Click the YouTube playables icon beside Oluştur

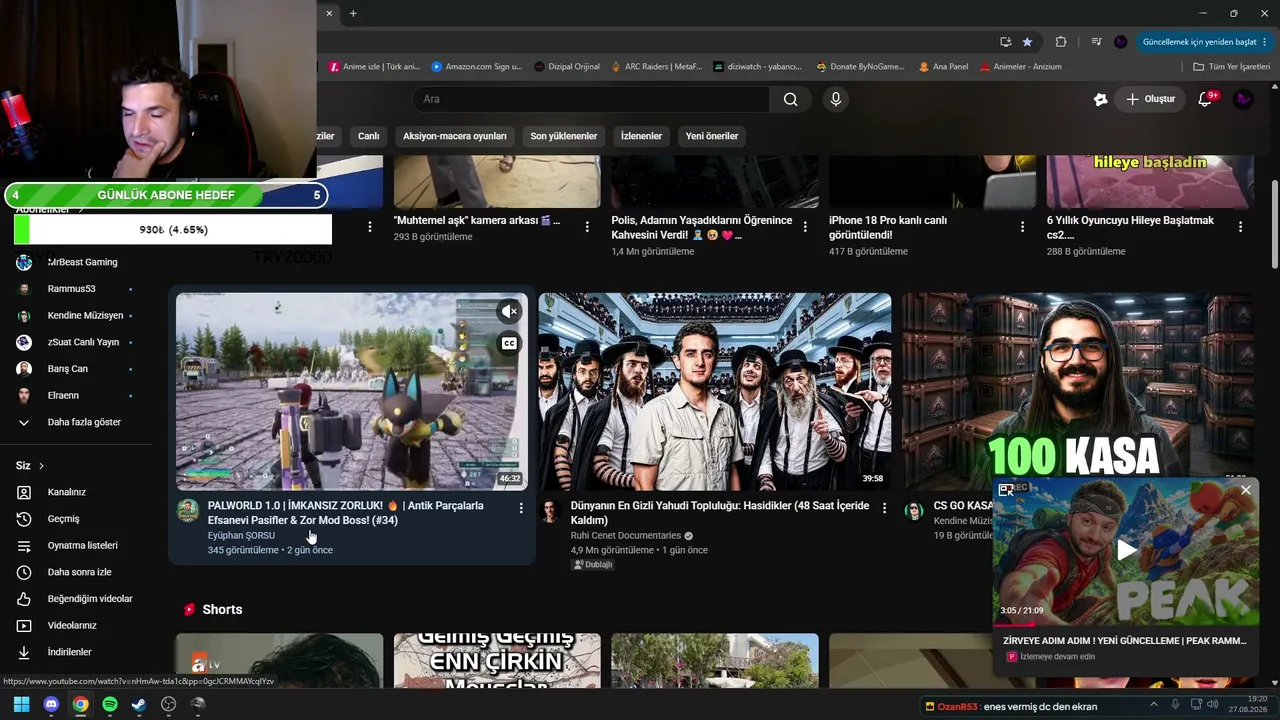coord(1100,99)
